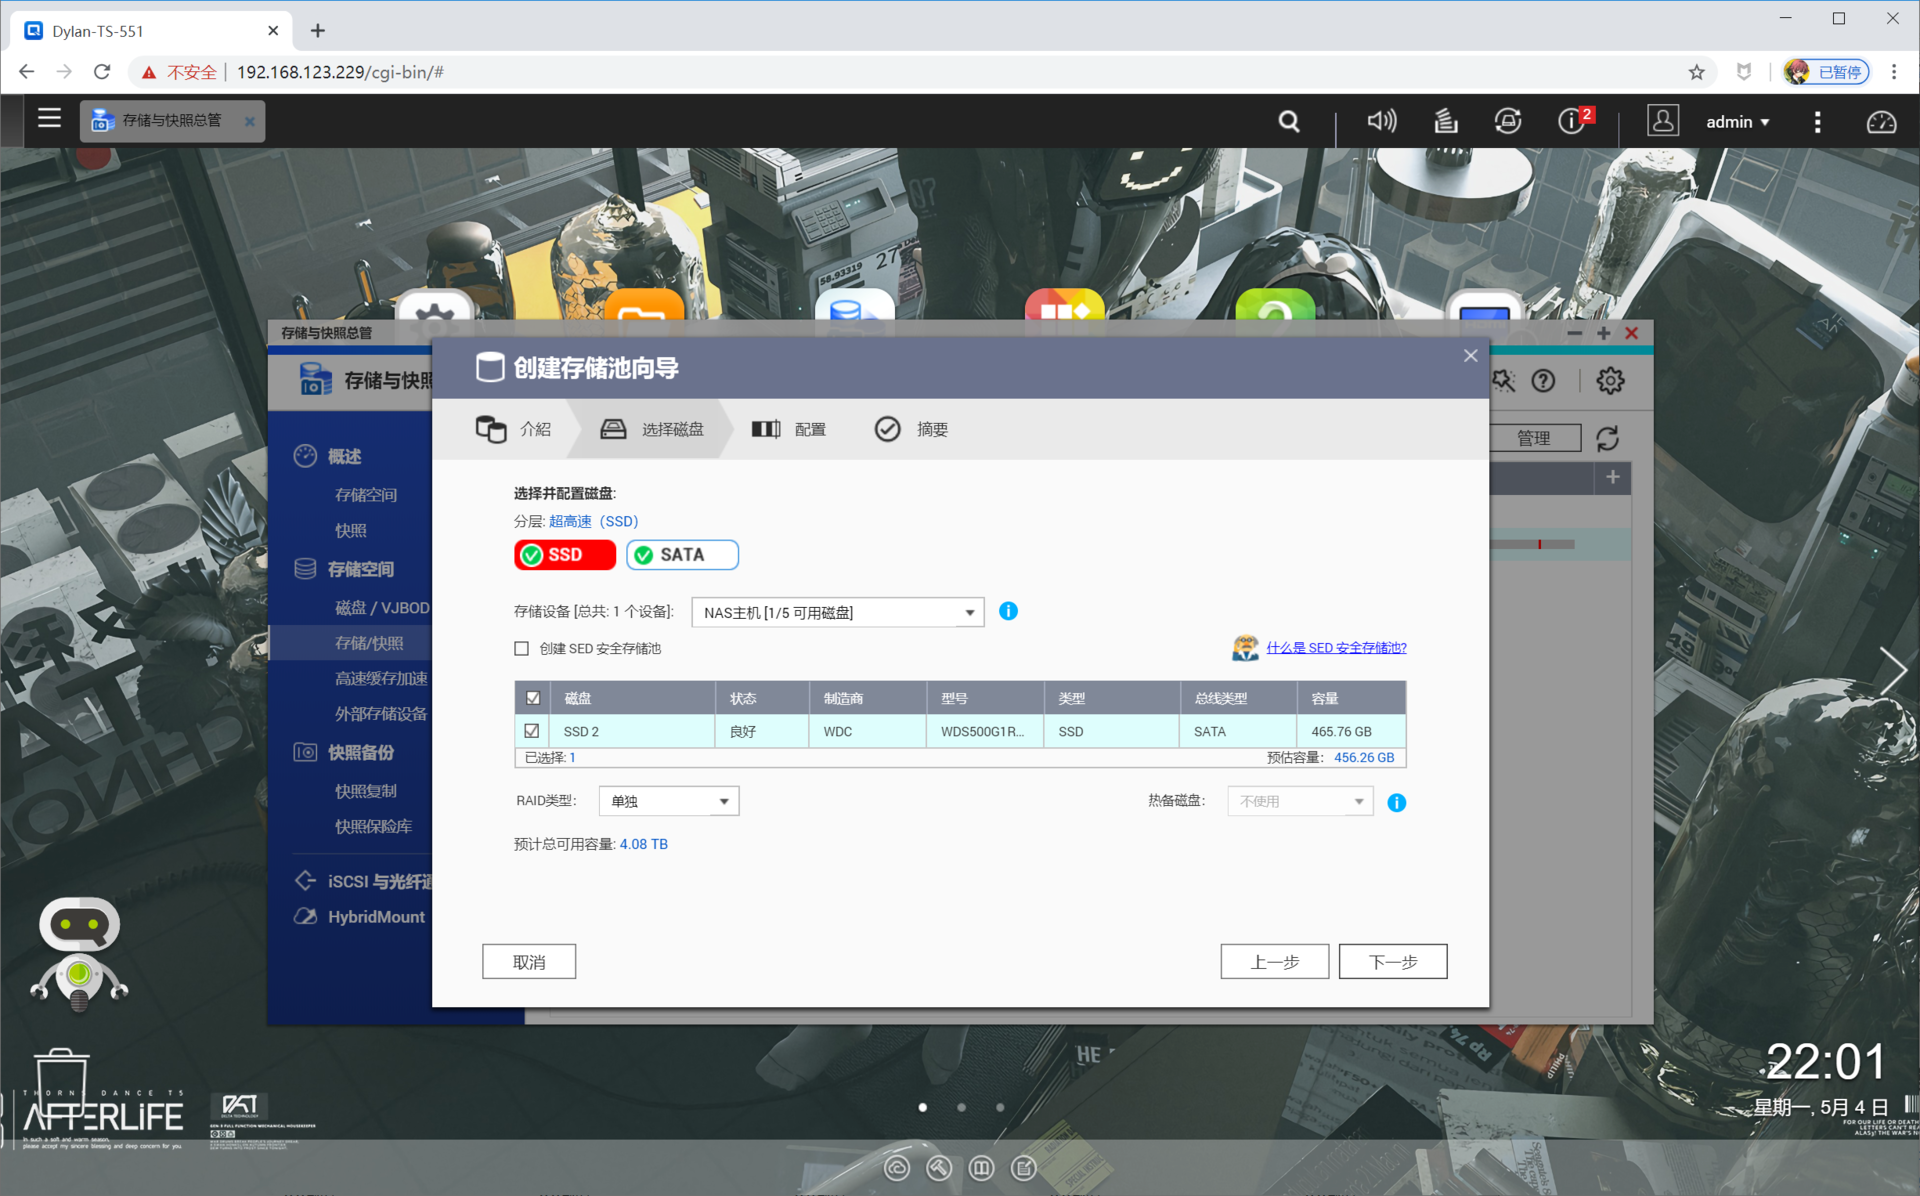Expand the admin user menu

1737,122
